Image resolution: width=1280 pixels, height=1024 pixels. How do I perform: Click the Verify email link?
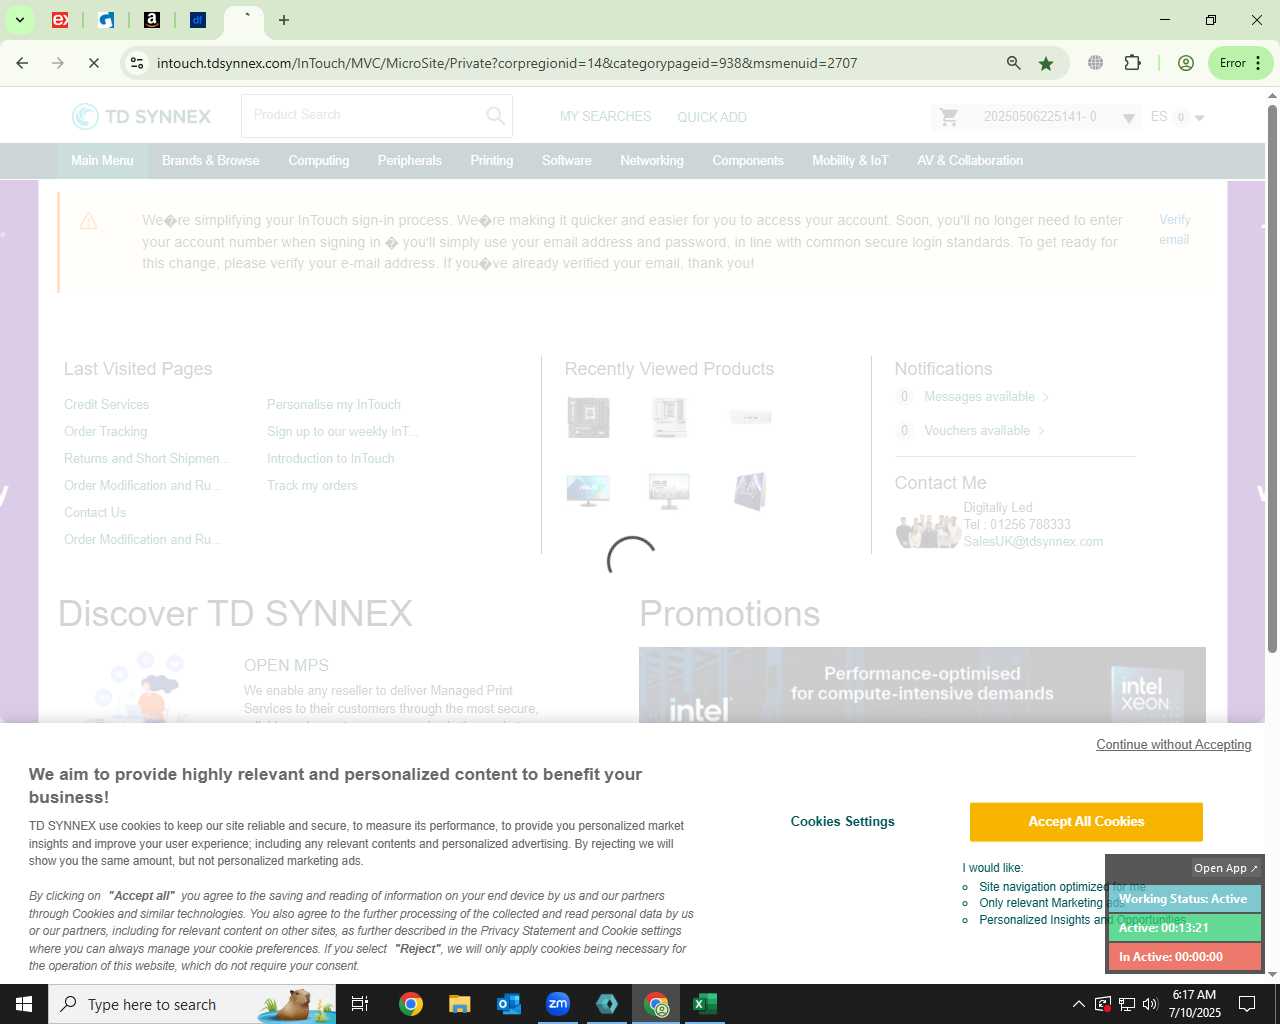coord(1174,229)
